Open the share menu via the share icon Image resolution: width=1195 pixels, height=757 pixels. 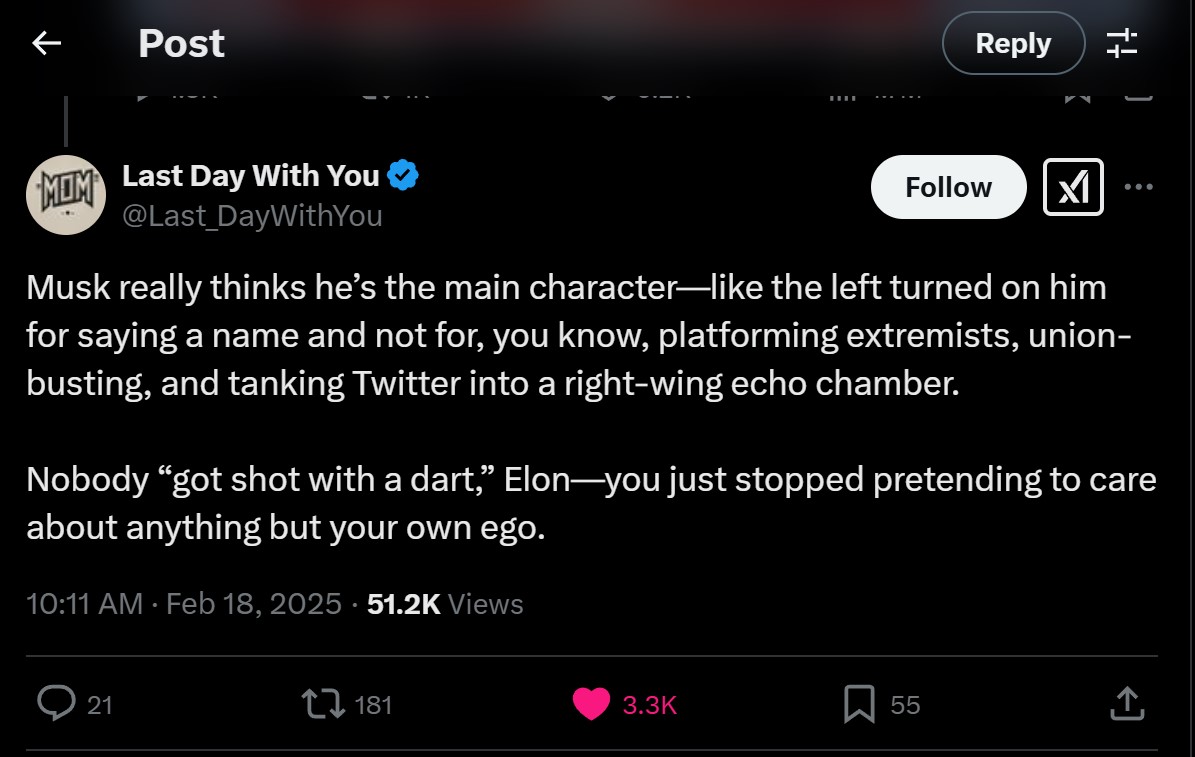coord(1127,704)
